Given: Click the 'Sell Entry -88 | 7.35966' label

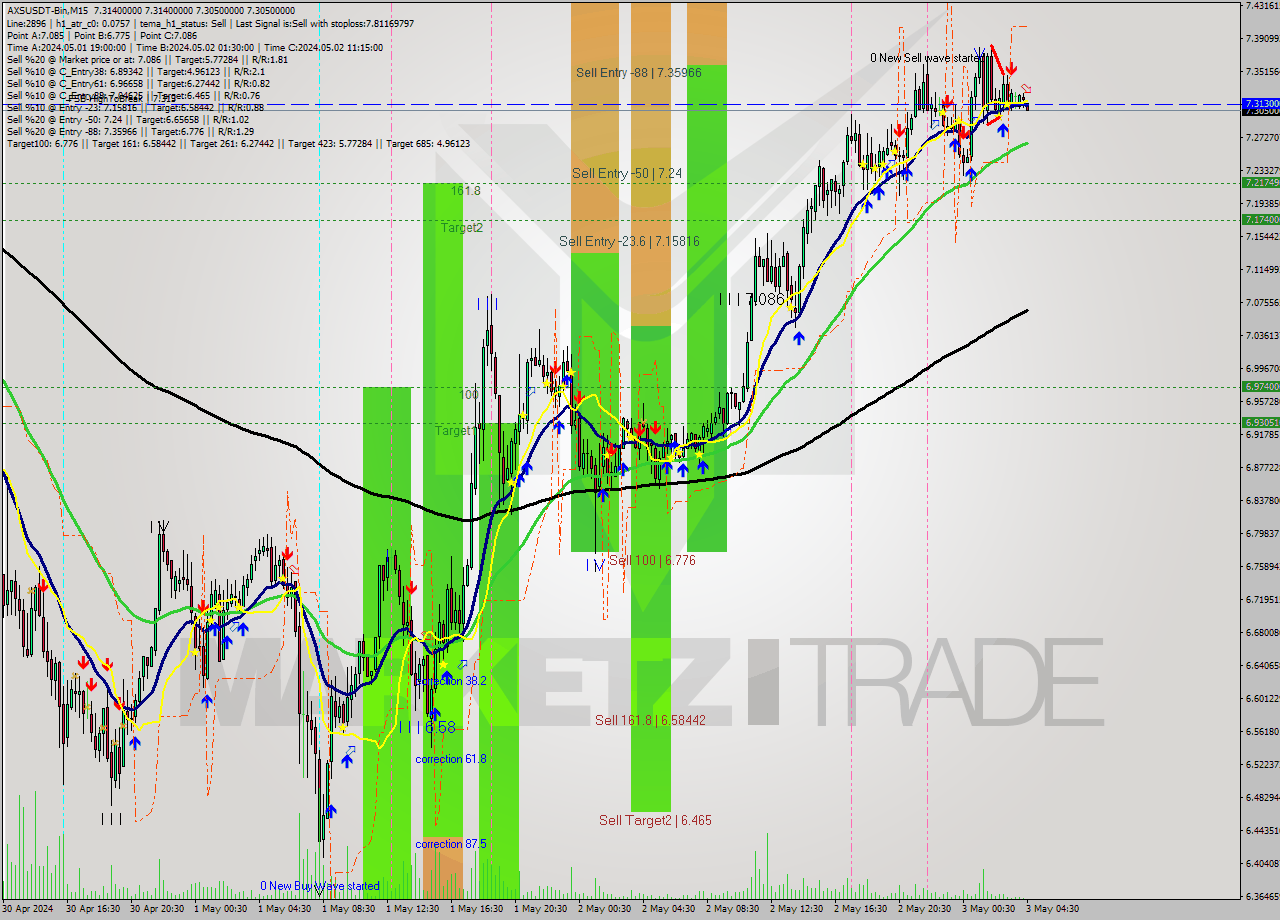Looking at the screenshot, I should (x=638, y=73).
